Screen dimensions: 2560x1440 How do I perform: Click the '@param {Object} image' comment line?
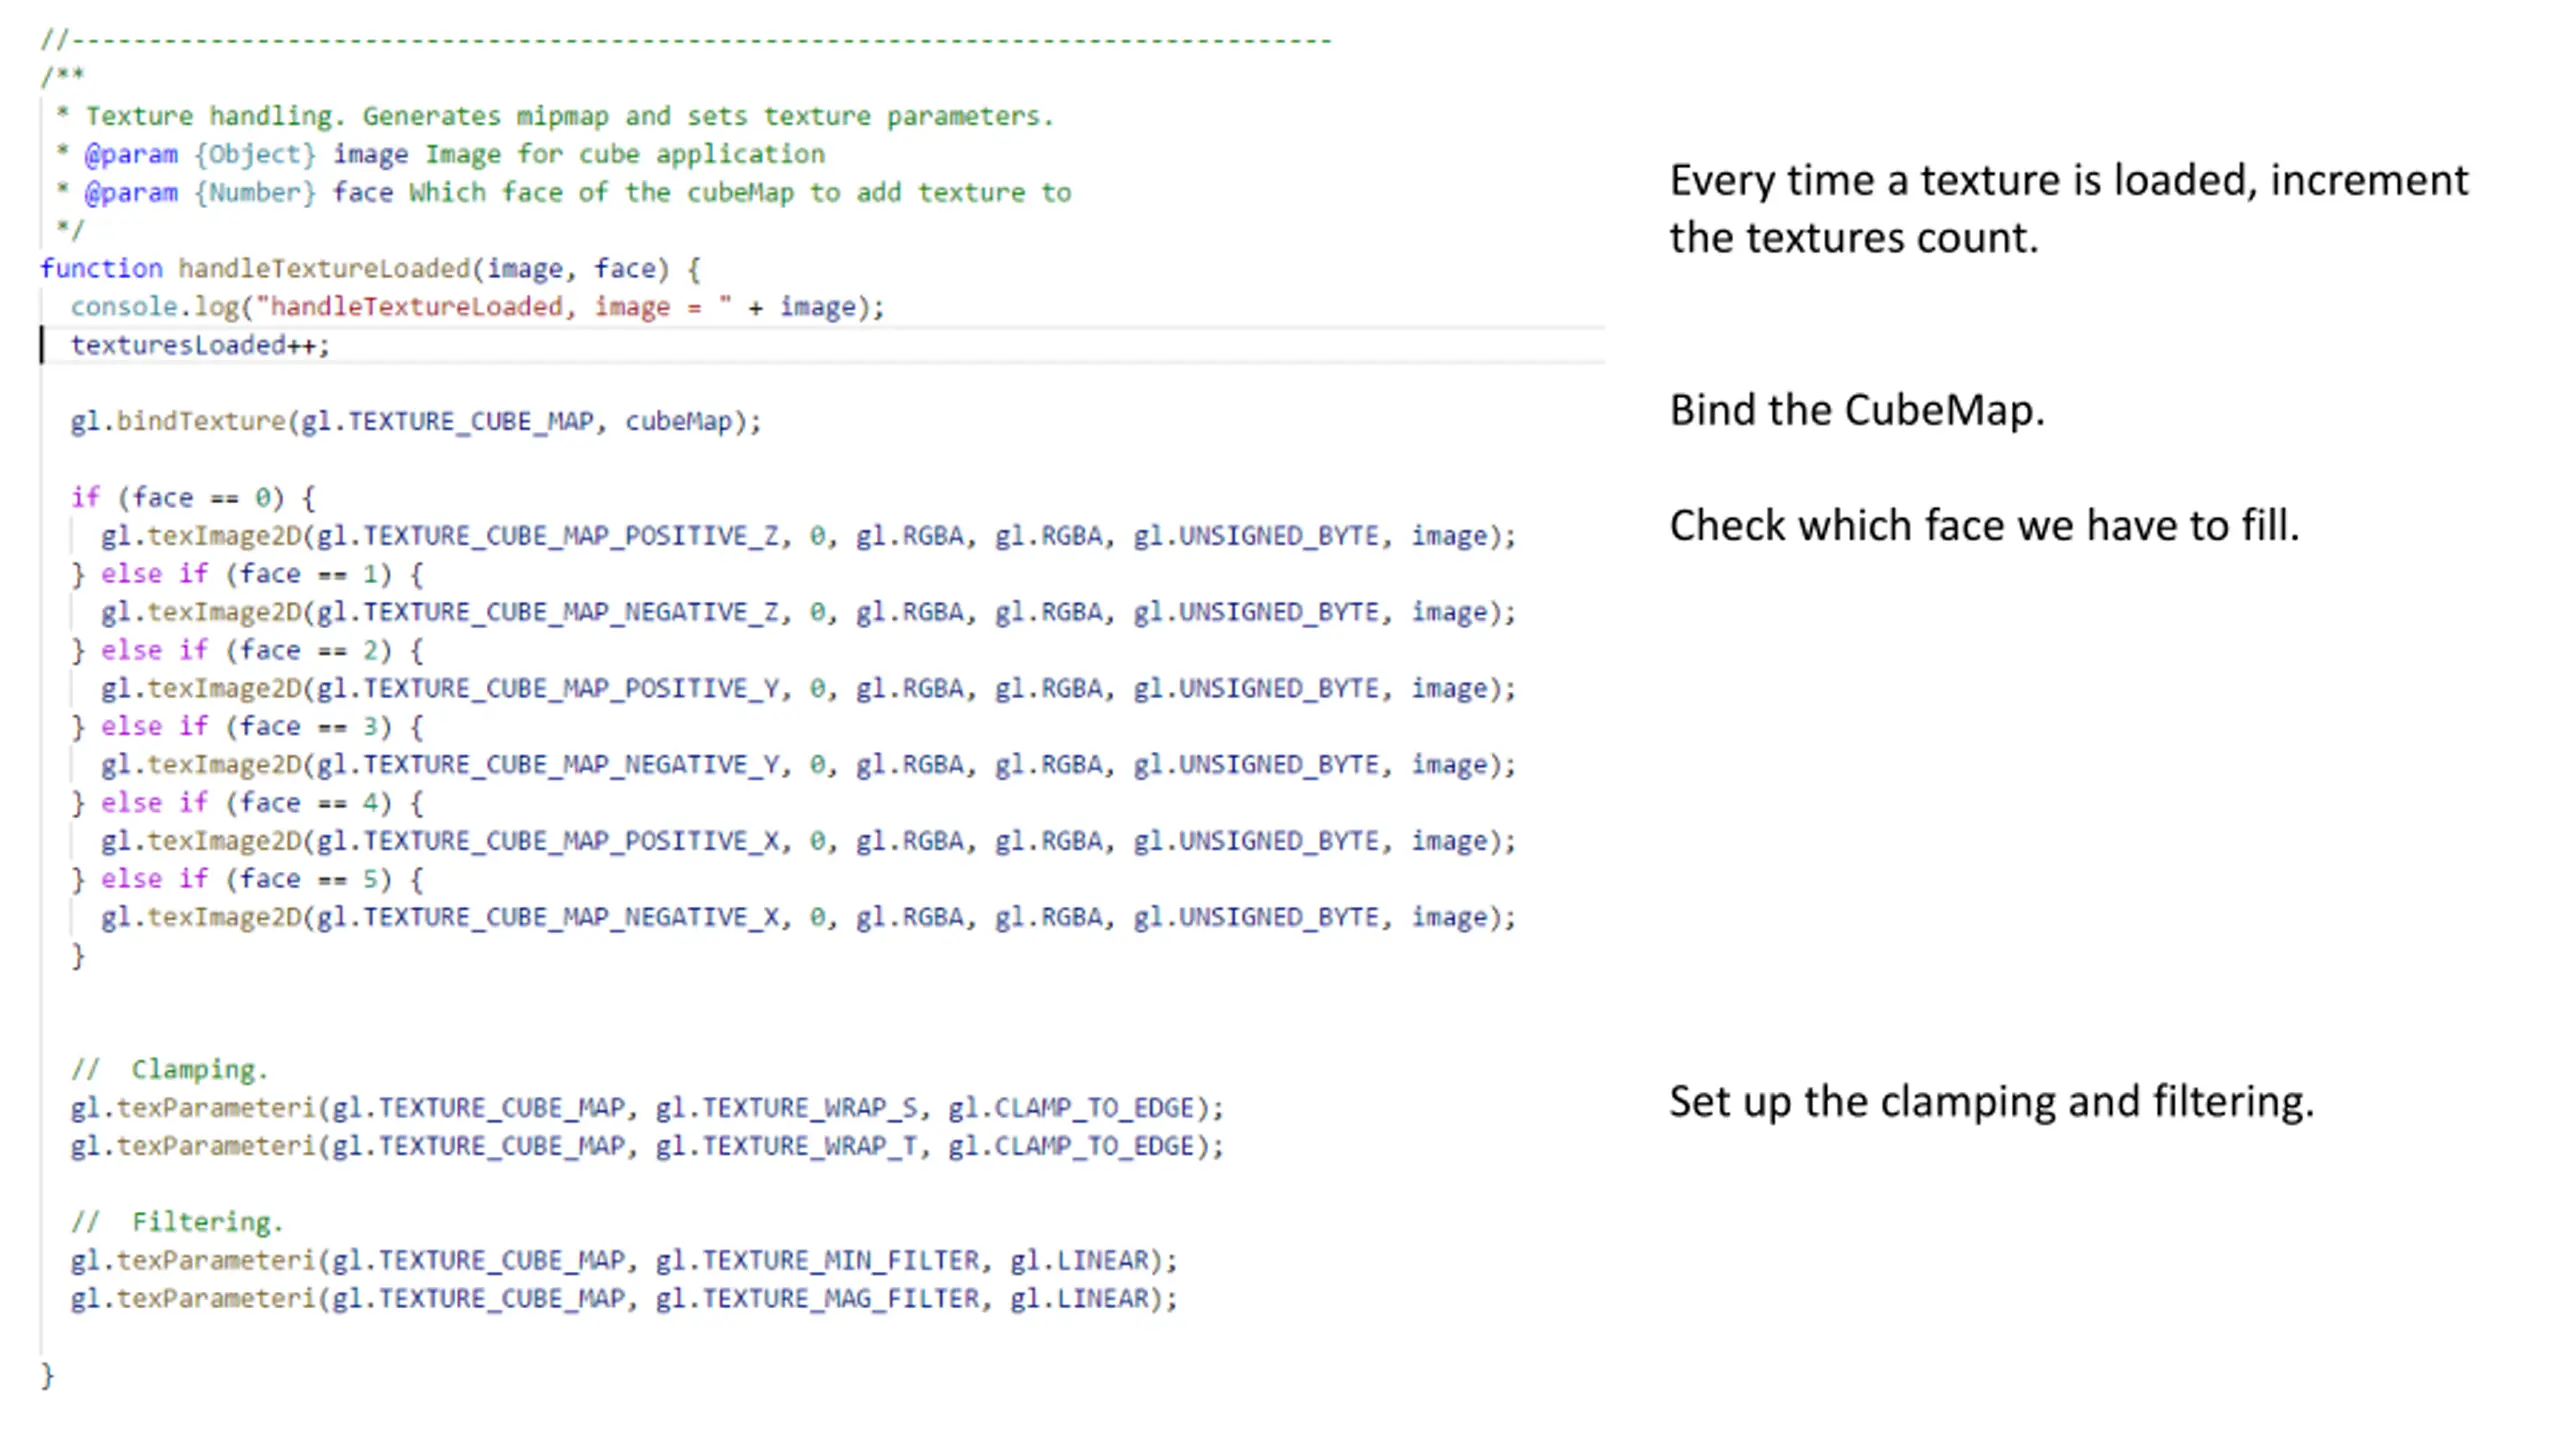click(x=440, y=154)
